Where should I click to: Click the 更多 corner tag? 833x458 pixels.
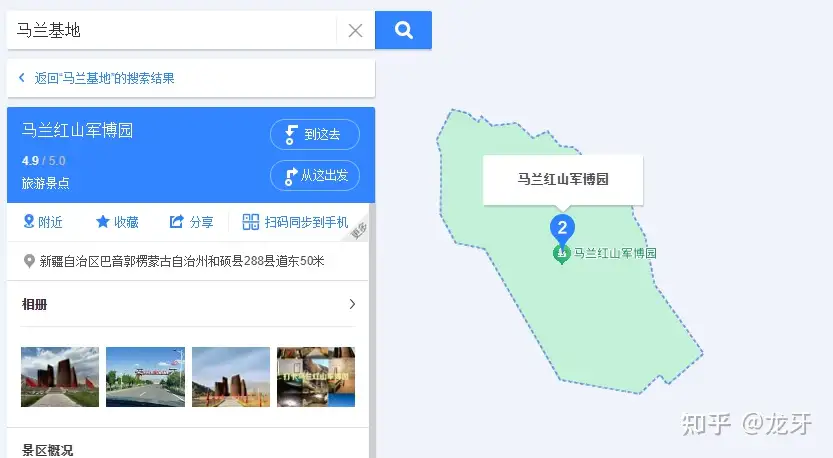(x=359, y=231)
